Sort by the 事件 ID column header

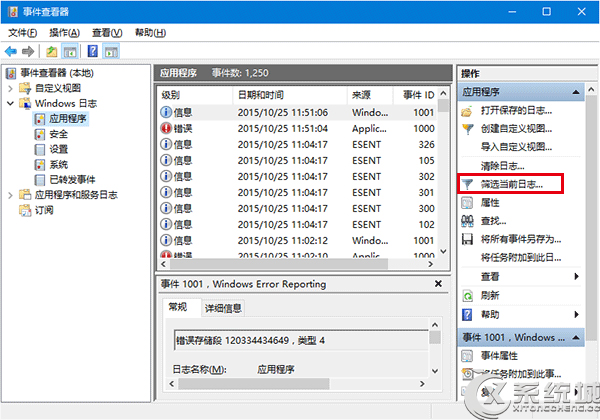click(x=415, y=95)
